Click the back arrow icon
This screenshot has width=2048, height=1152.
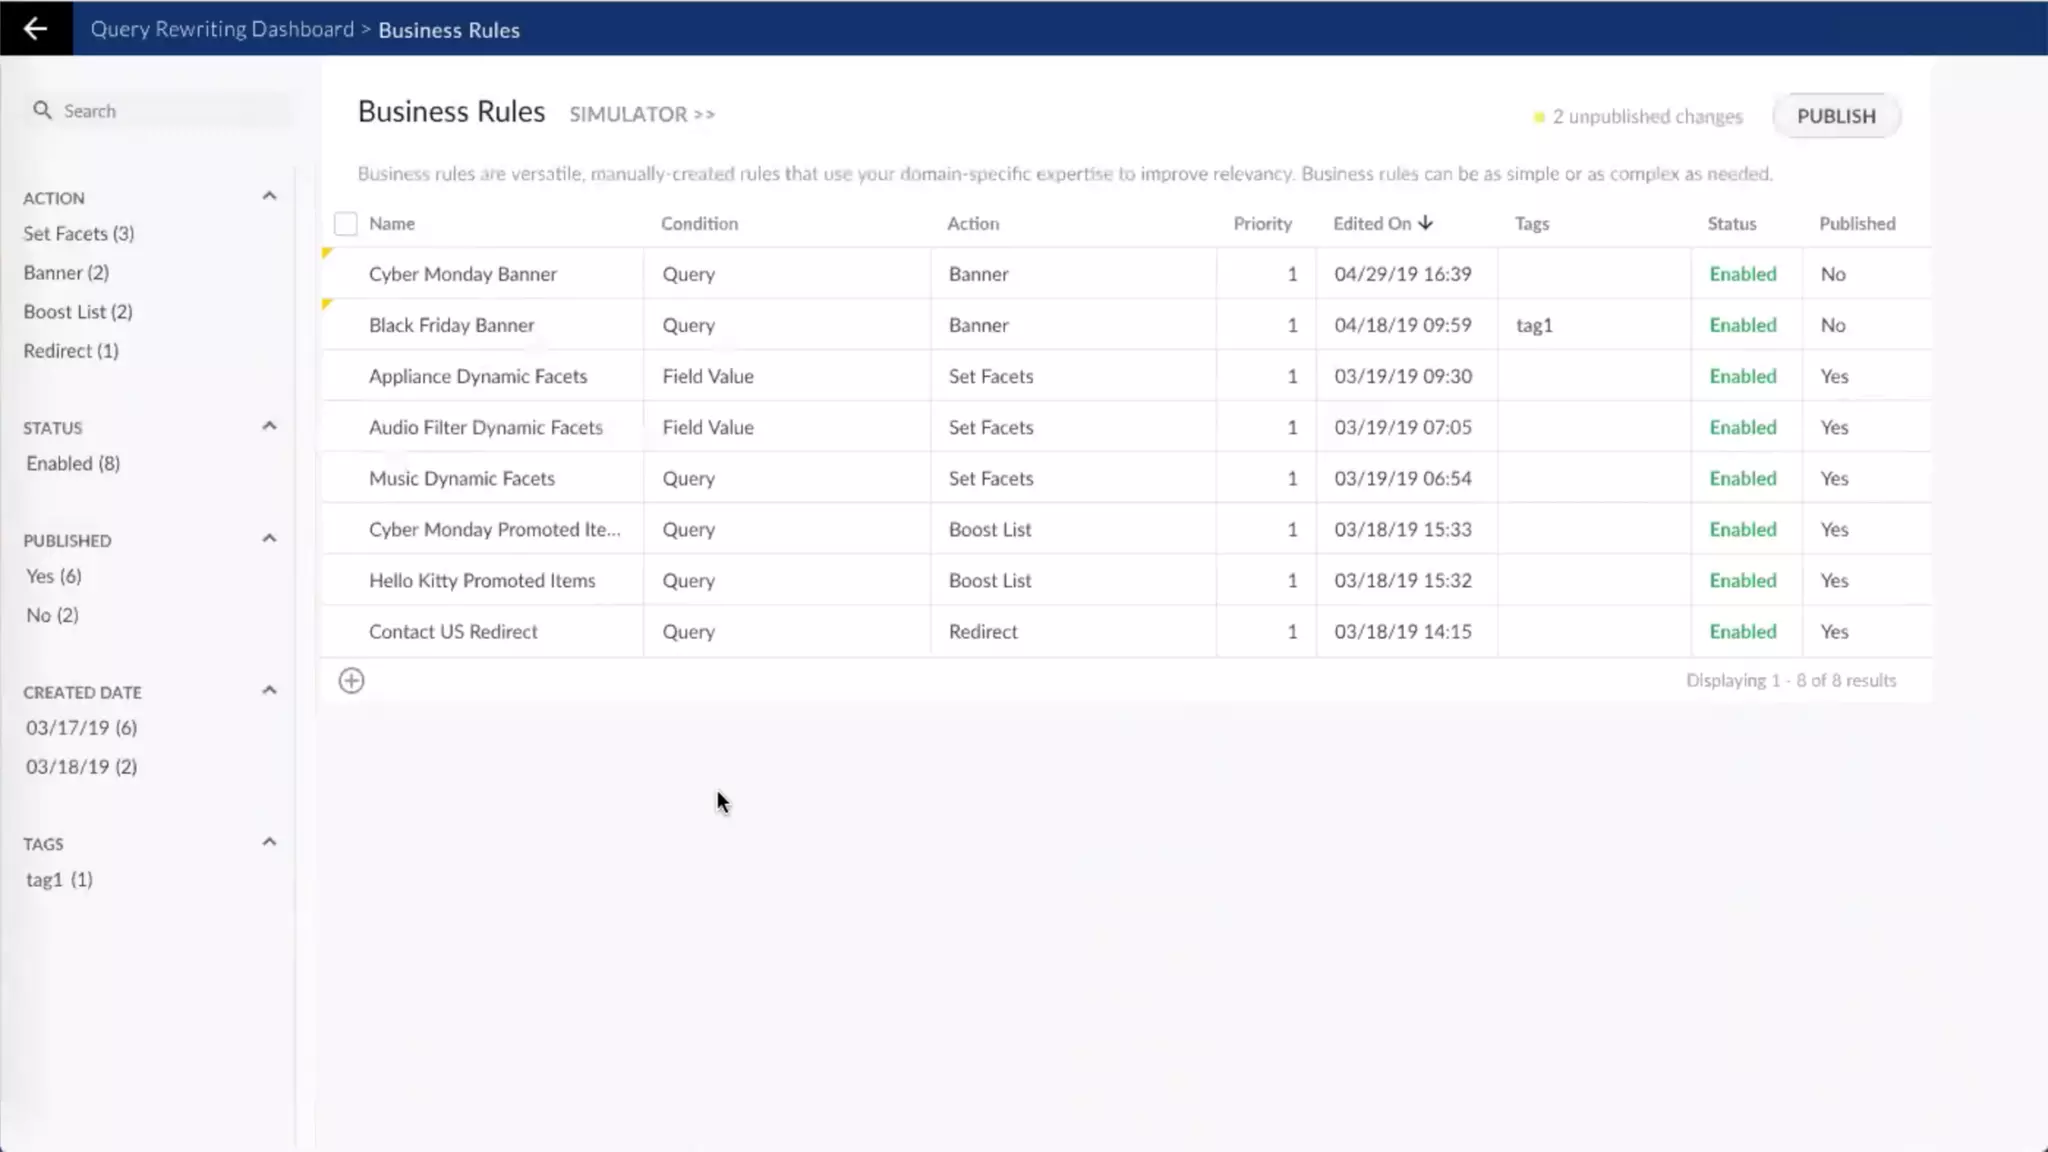pos(35,28)
